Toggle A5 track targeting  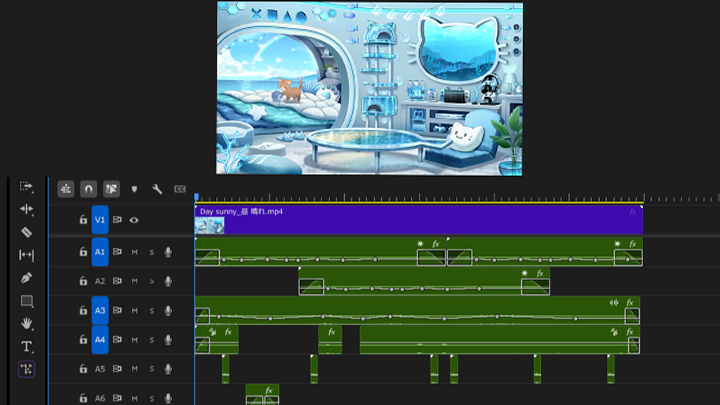click(100, 369)
